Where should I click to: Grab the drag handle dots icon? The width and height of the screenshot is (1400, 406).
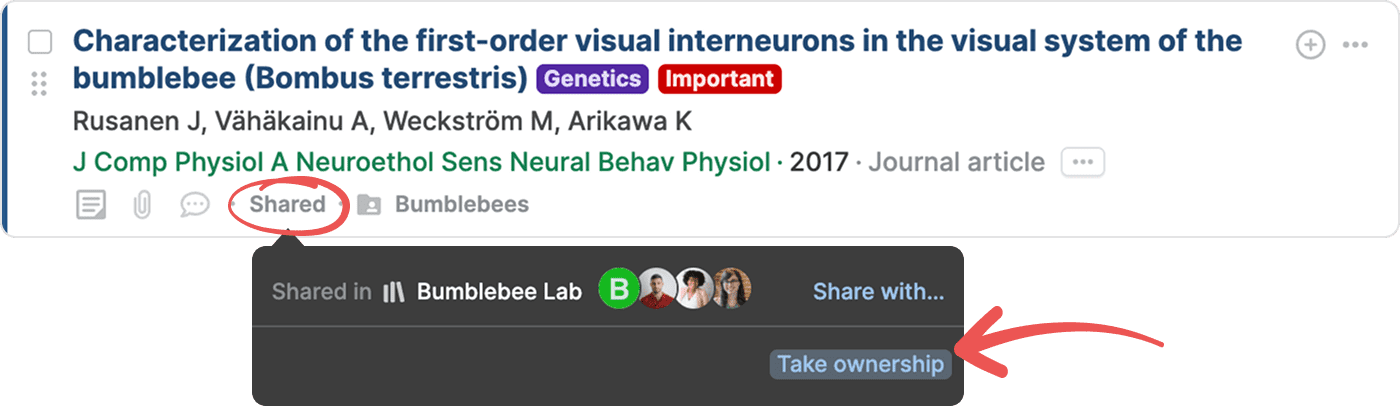pos(40,84)
